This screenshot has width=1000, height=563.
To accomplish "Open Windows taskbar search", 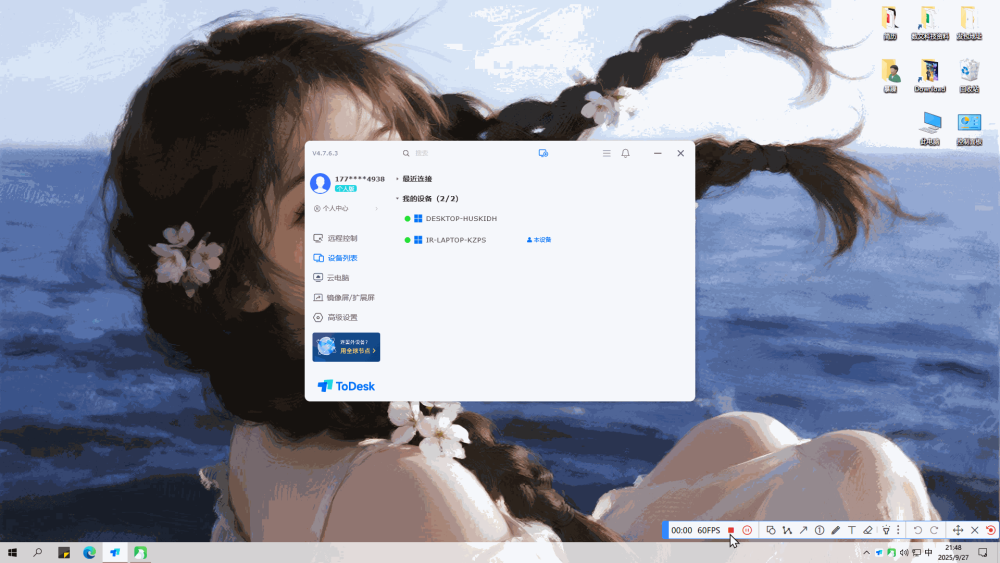I will pos(38,553).
